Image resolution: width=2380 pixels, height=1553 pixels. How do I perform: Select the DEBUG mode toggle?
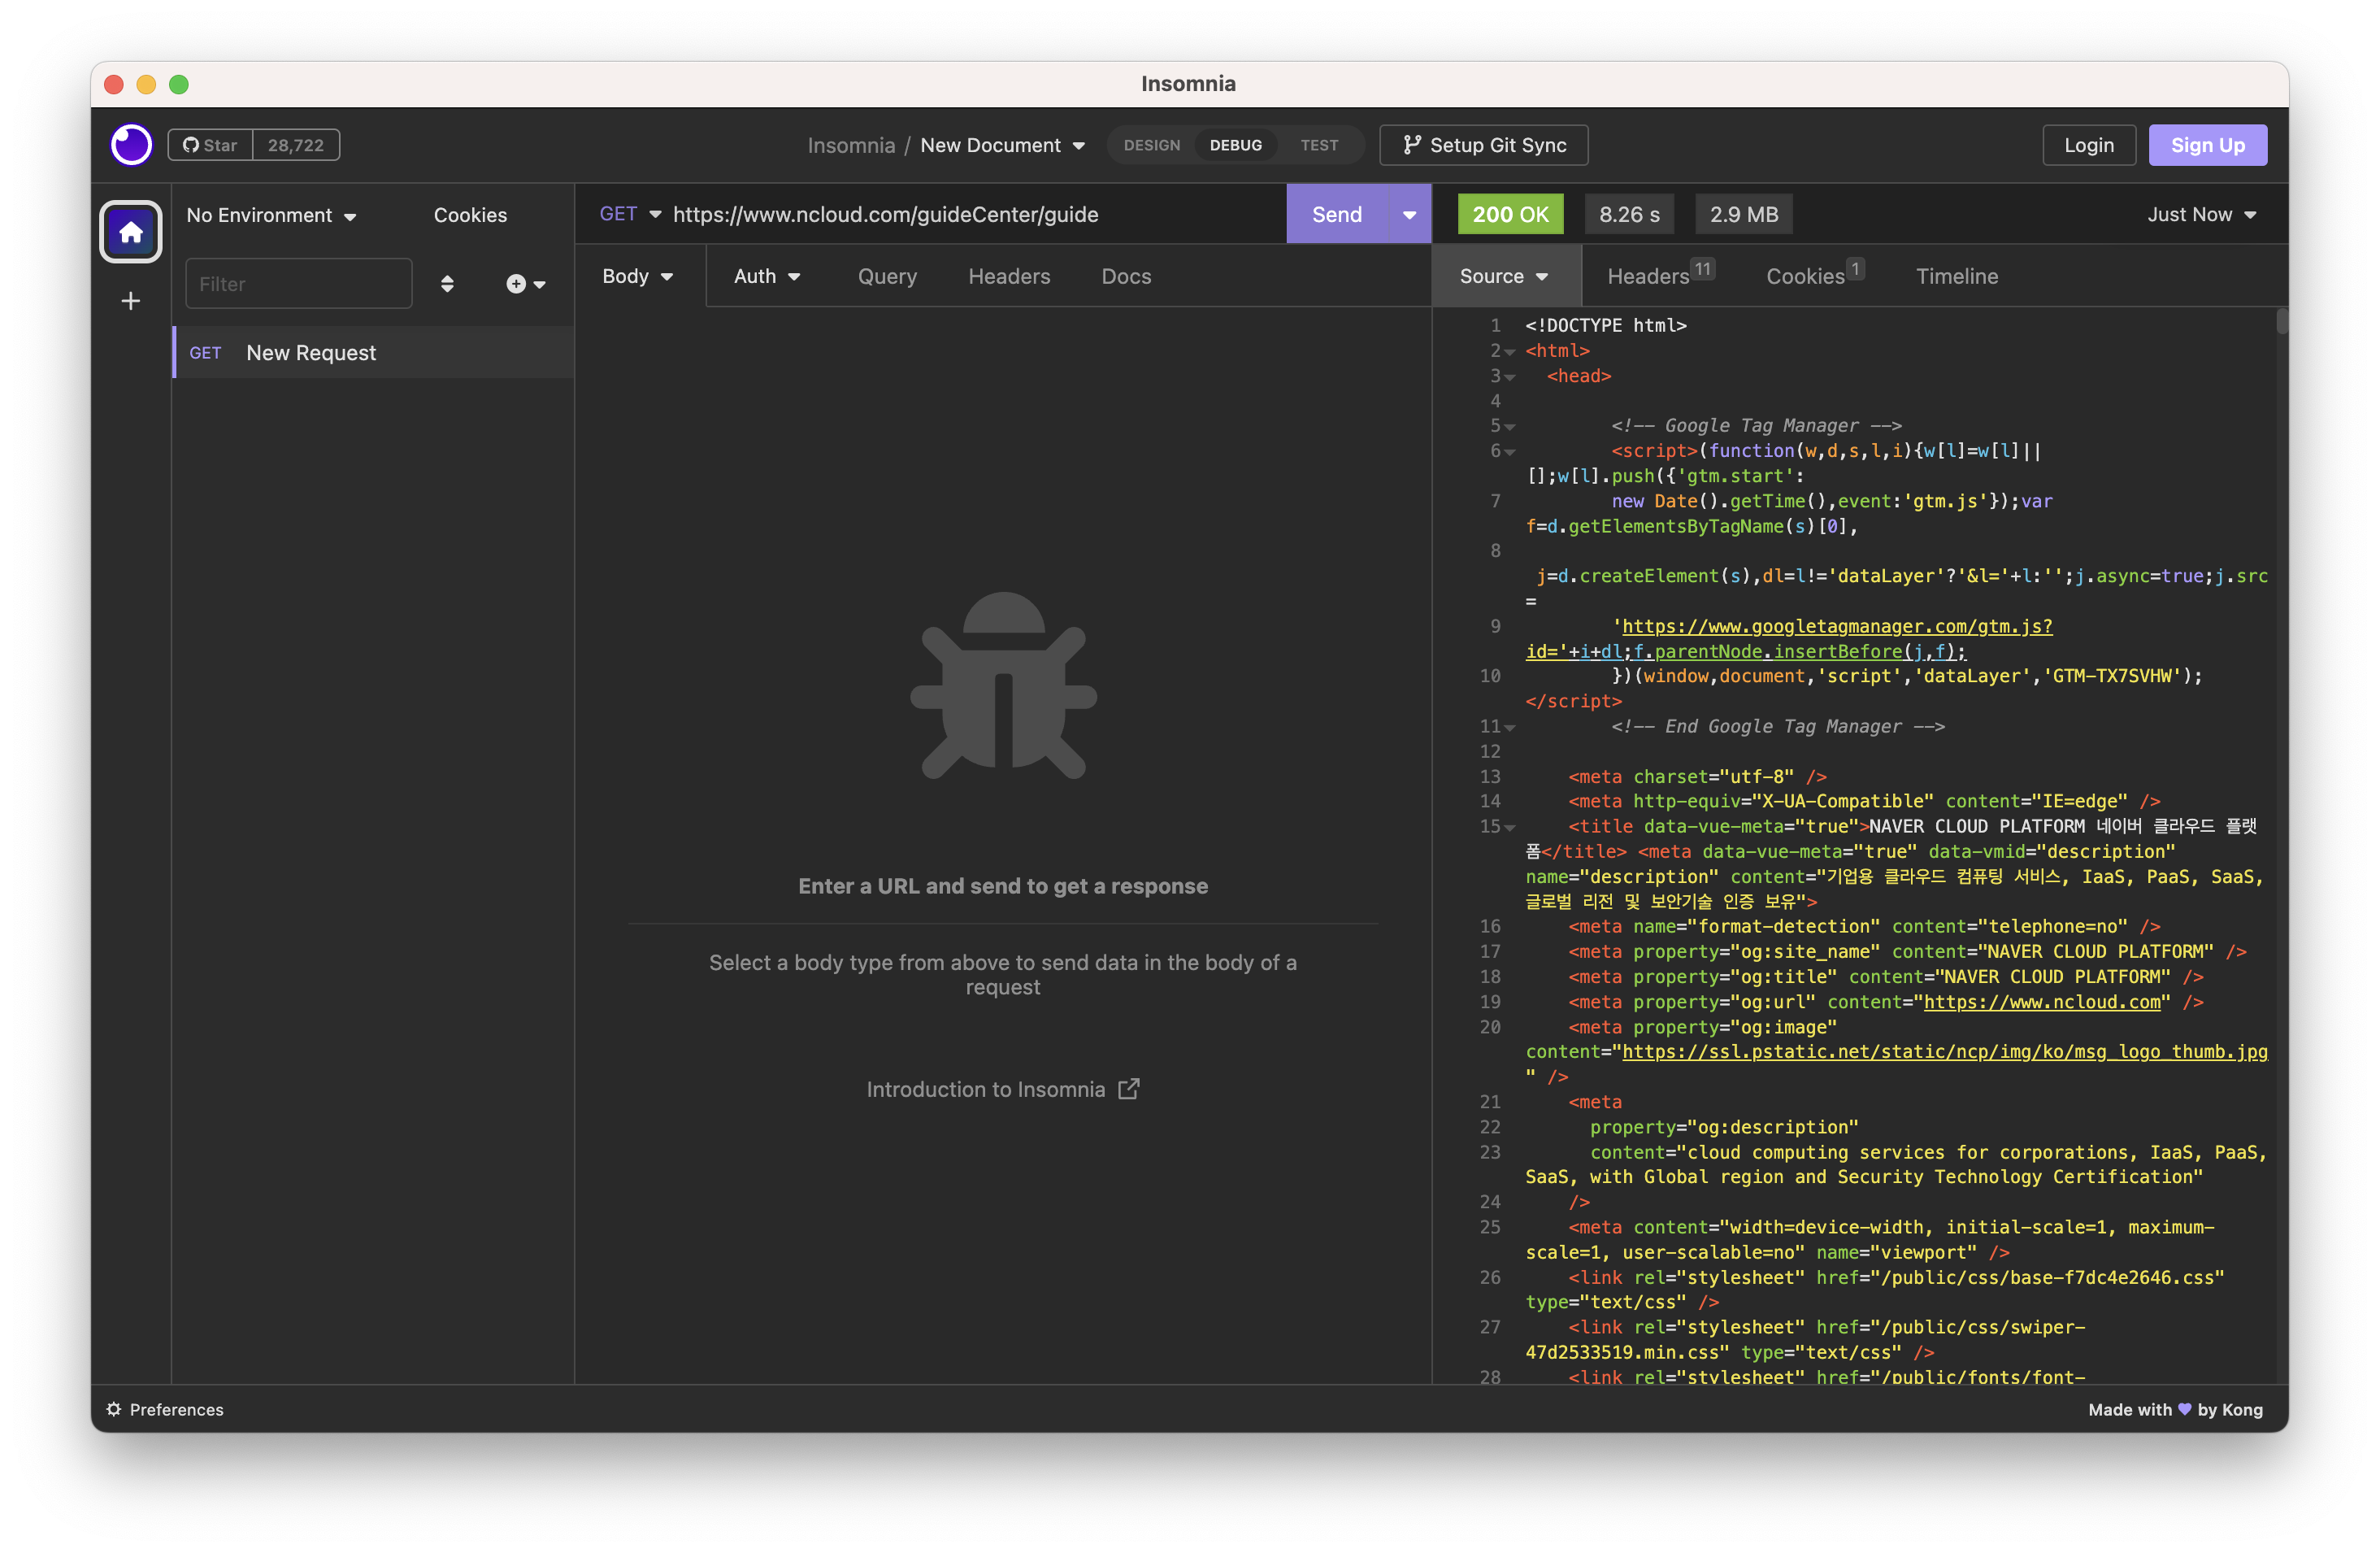(1235, 145)
